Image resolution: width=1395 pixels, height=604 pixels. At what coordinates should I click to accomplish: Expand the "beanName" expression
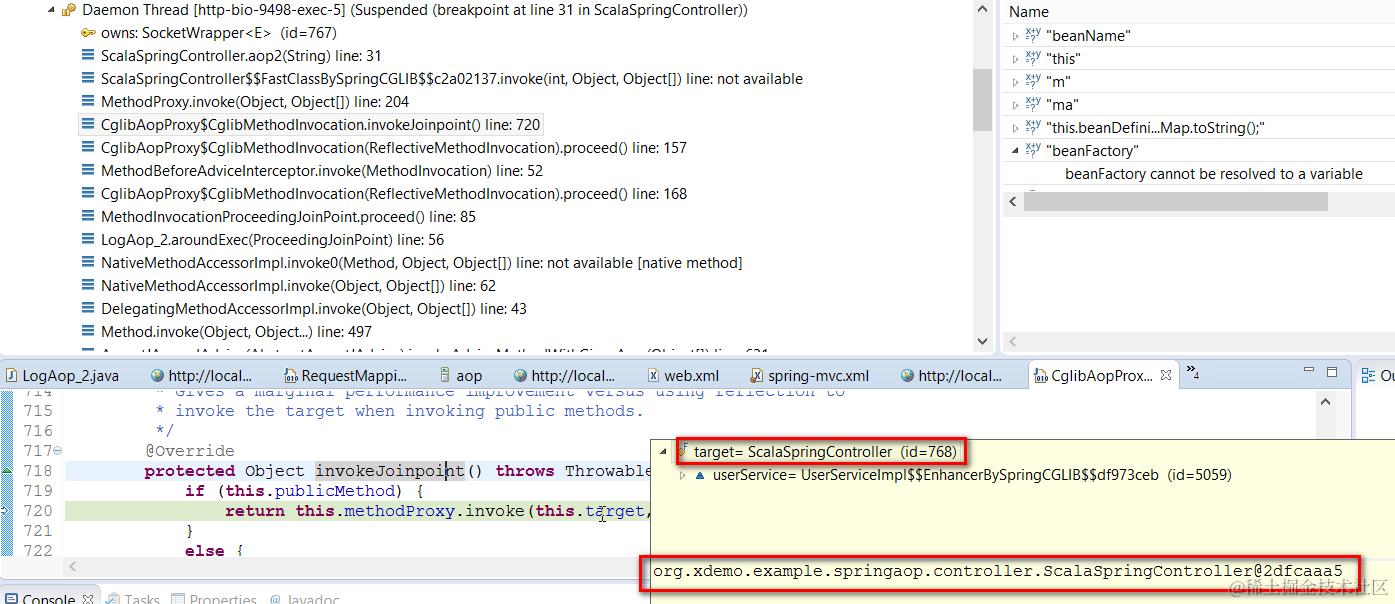pyautogui.click(x=1016, y=36)
